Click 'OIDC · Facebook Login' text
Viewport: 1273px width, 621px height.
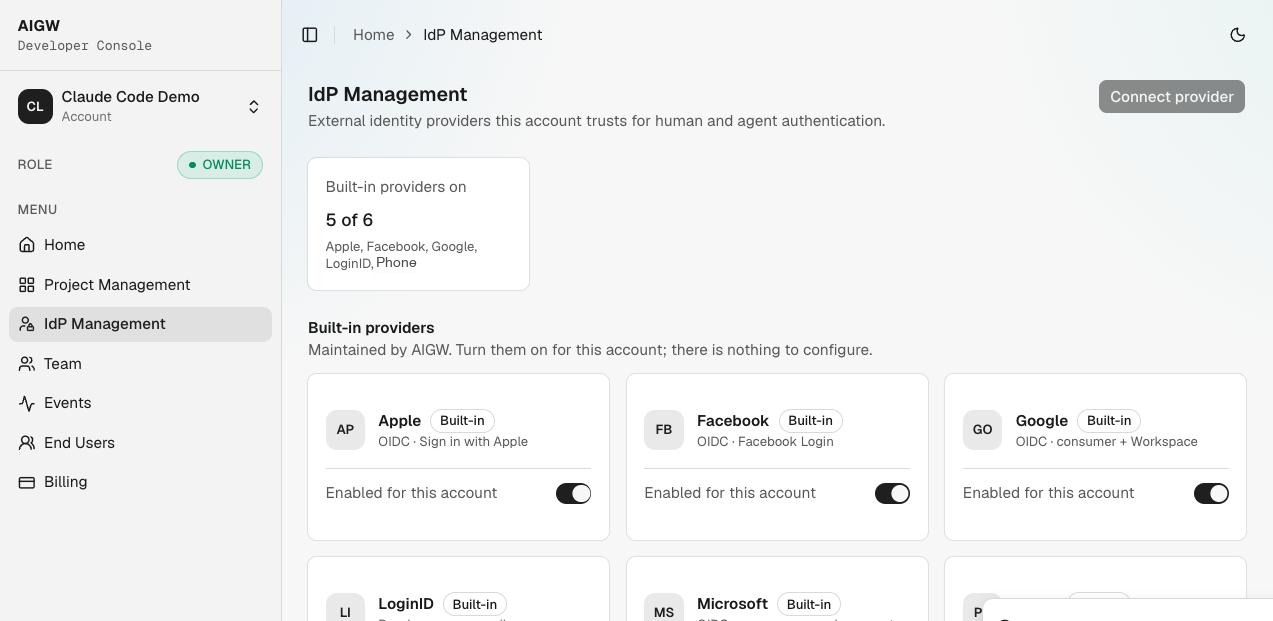coord(765,442)
